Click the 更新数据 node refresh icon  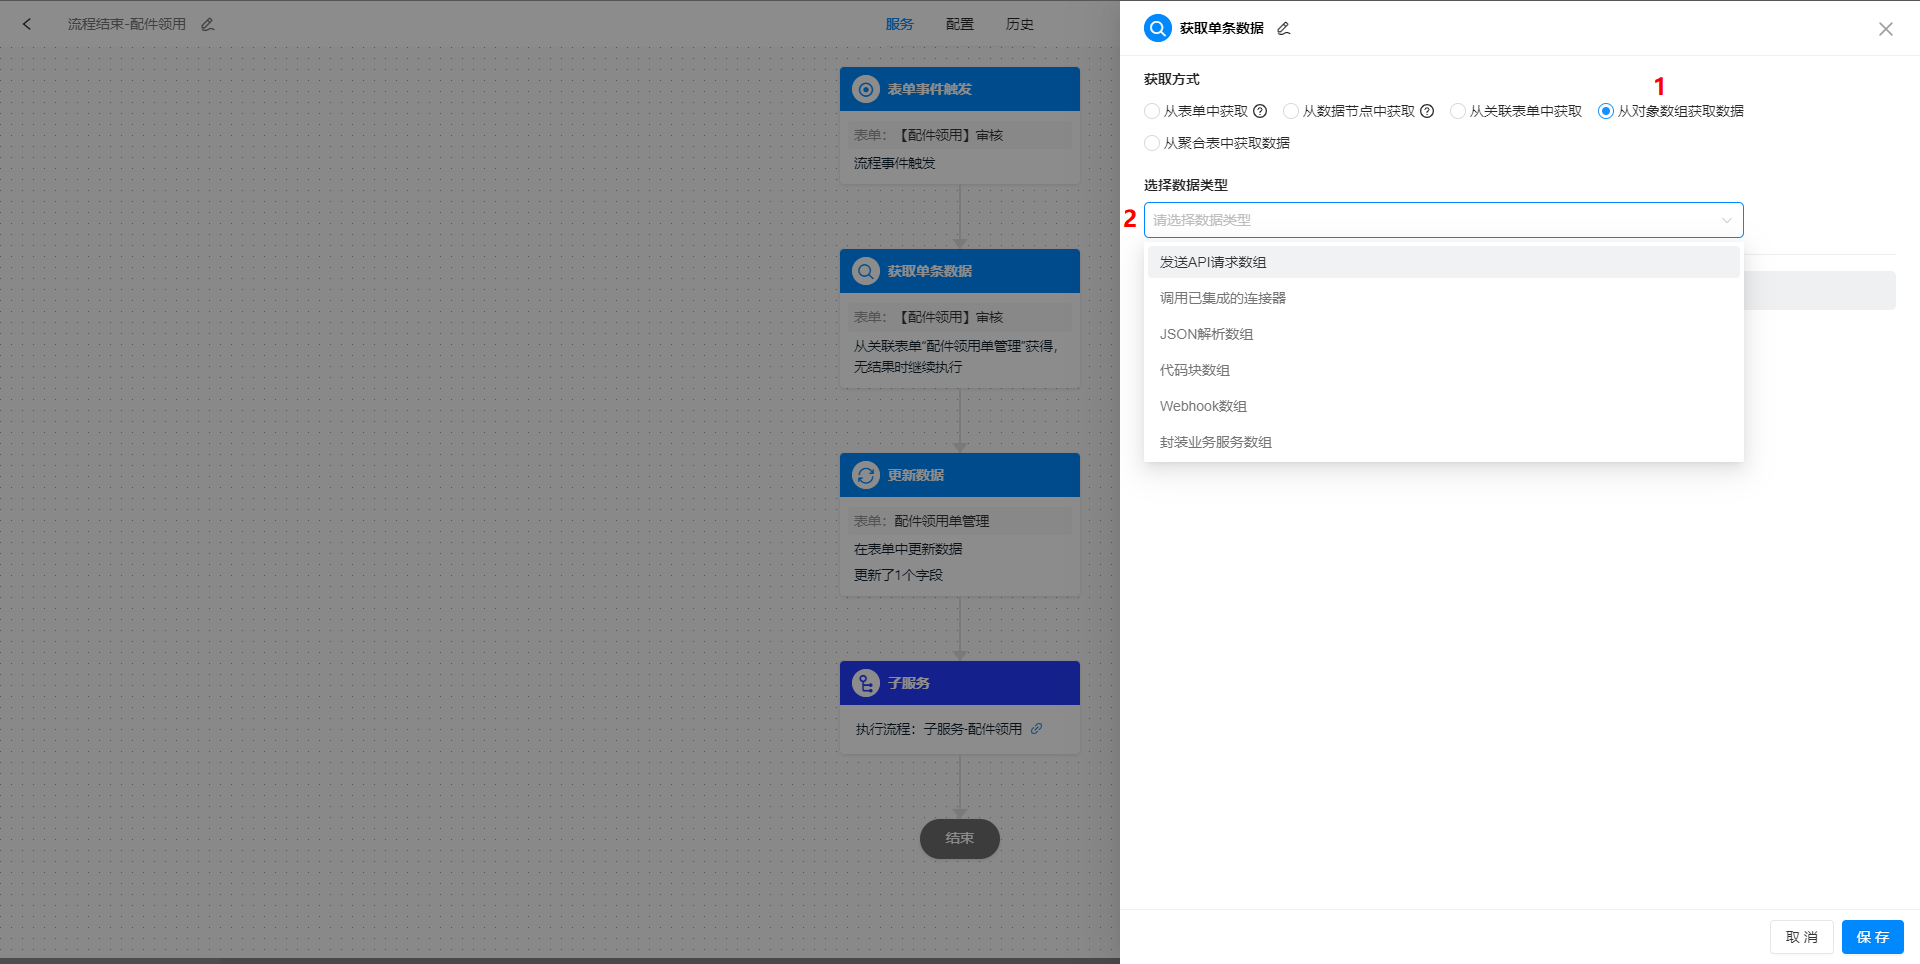click(866, 475)
